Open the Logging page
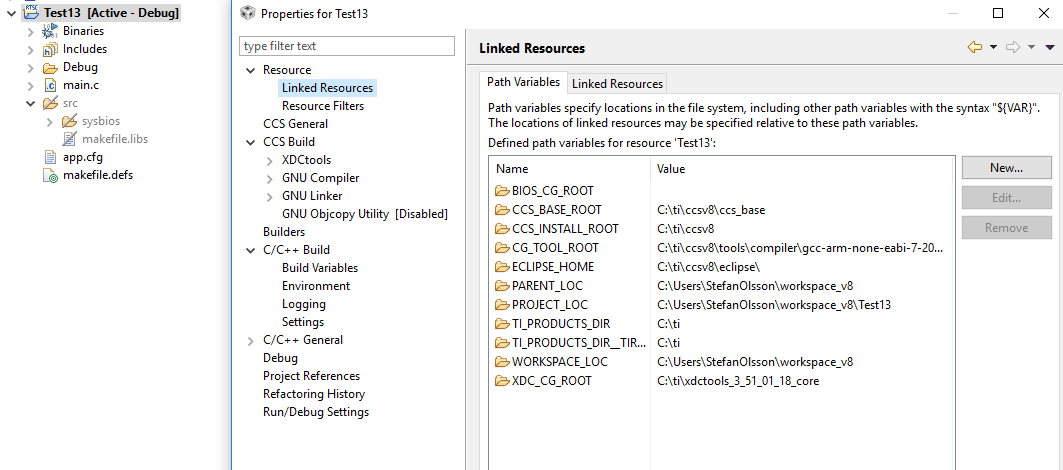 (x=304, y=304)
